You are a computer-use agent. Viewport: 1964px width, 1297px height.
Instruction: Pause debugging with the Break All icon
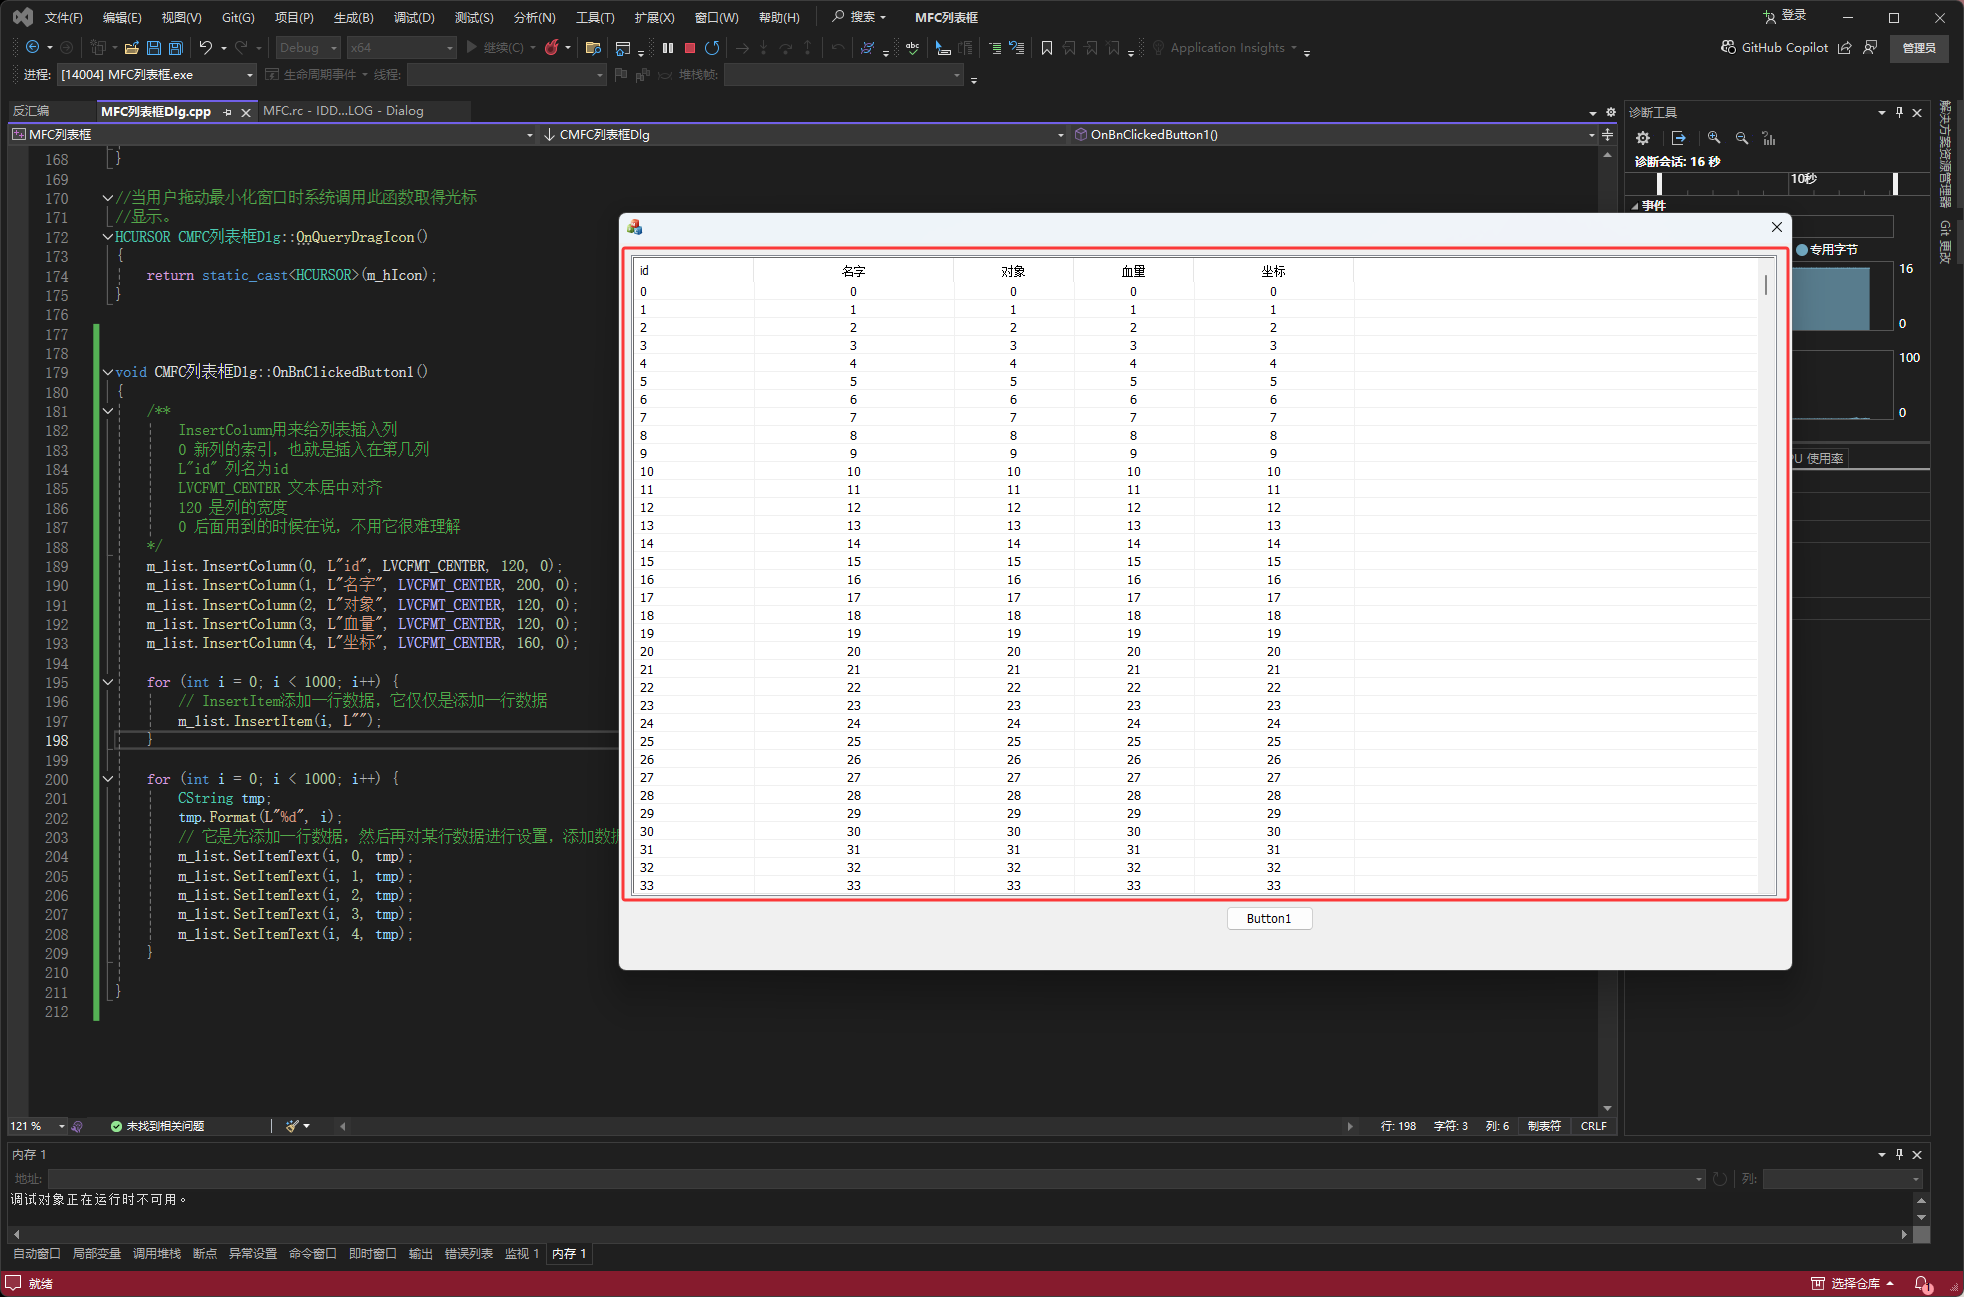pos(668,48)
